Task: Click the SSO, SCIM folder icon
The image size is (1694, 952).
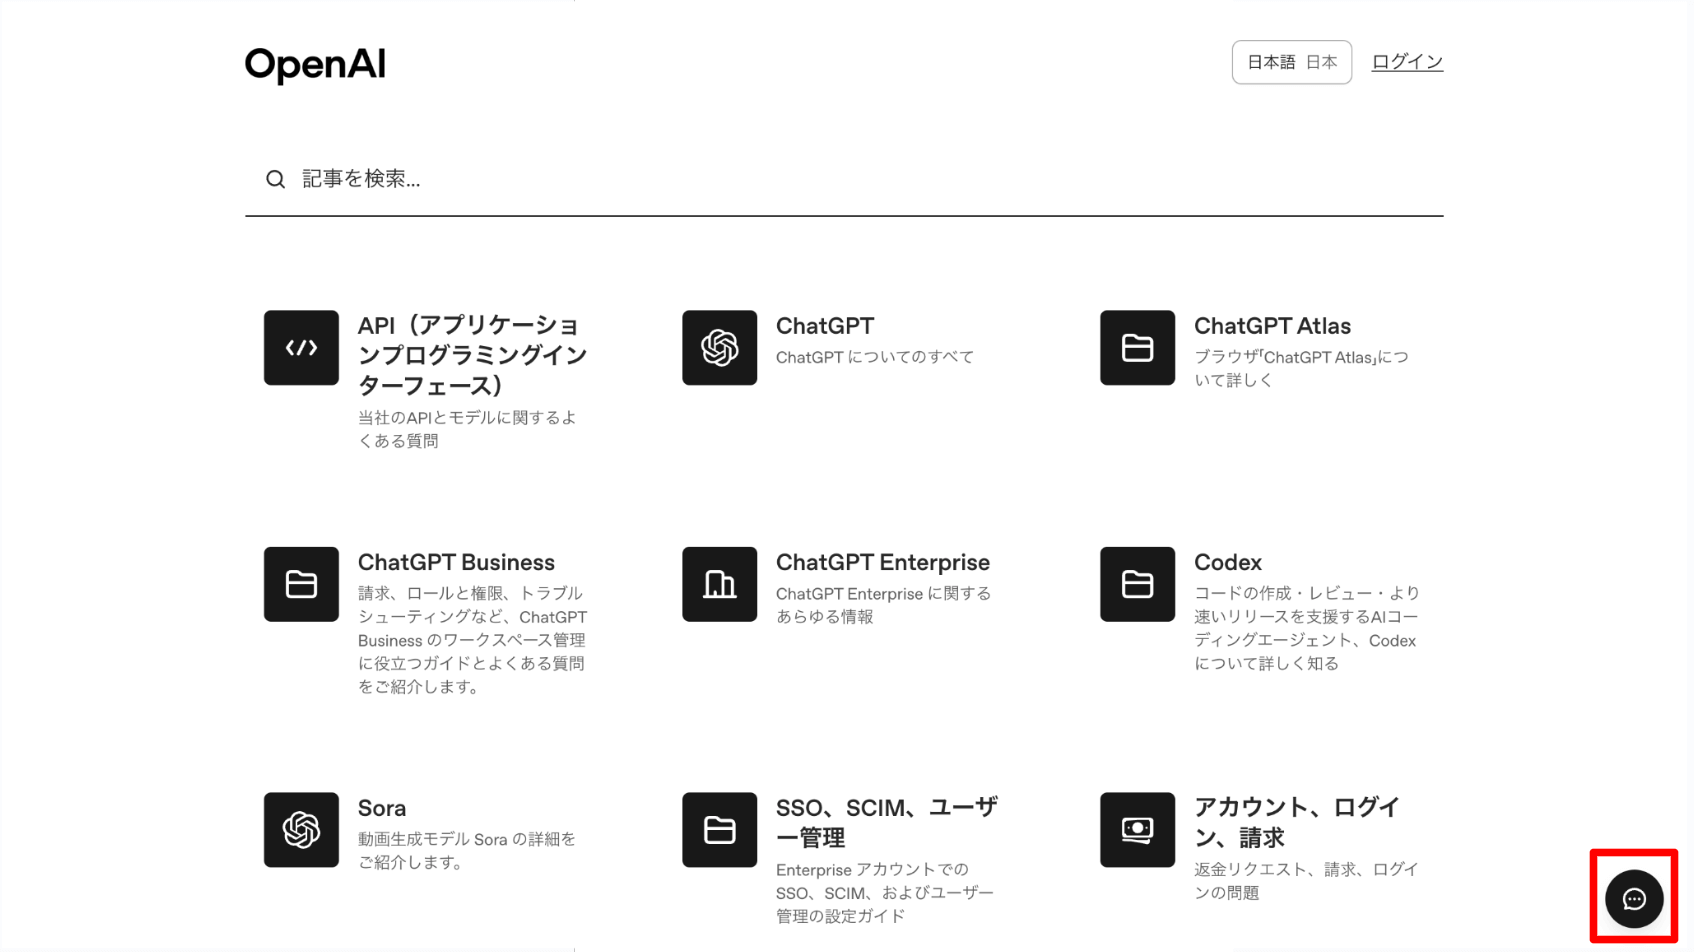Action: [719, 830]
